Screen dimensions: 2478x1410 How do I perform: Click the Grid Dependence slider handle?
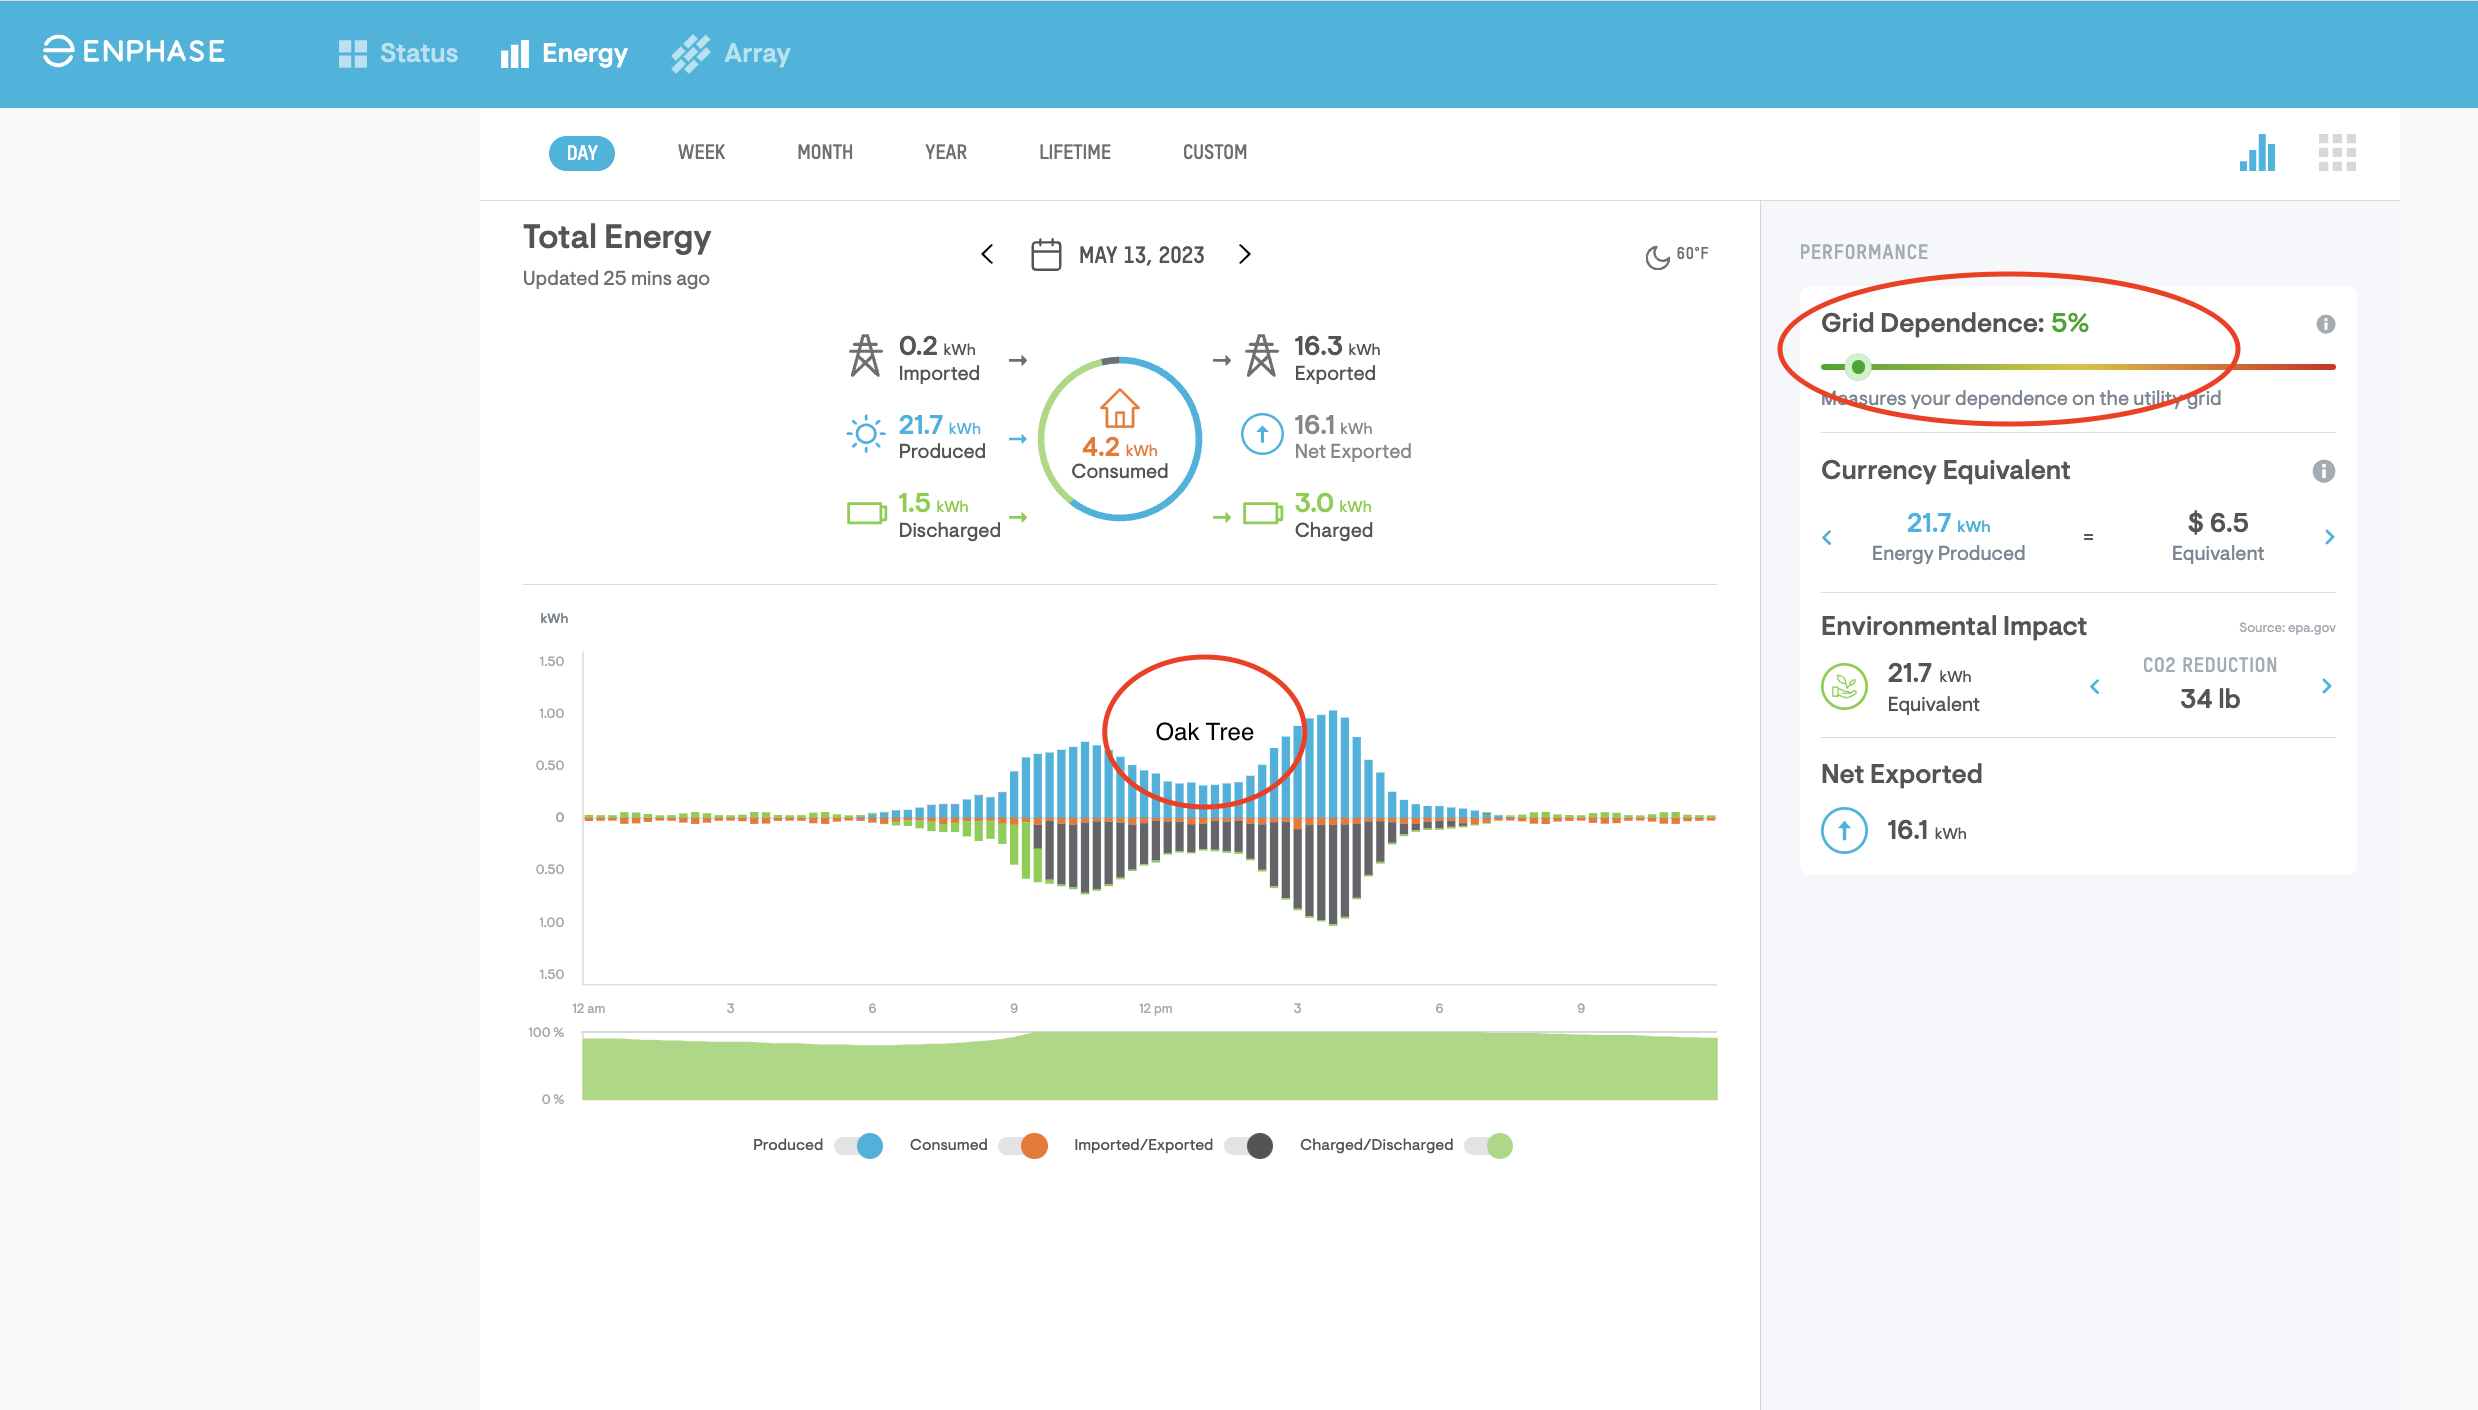[x=1858, y=367]
